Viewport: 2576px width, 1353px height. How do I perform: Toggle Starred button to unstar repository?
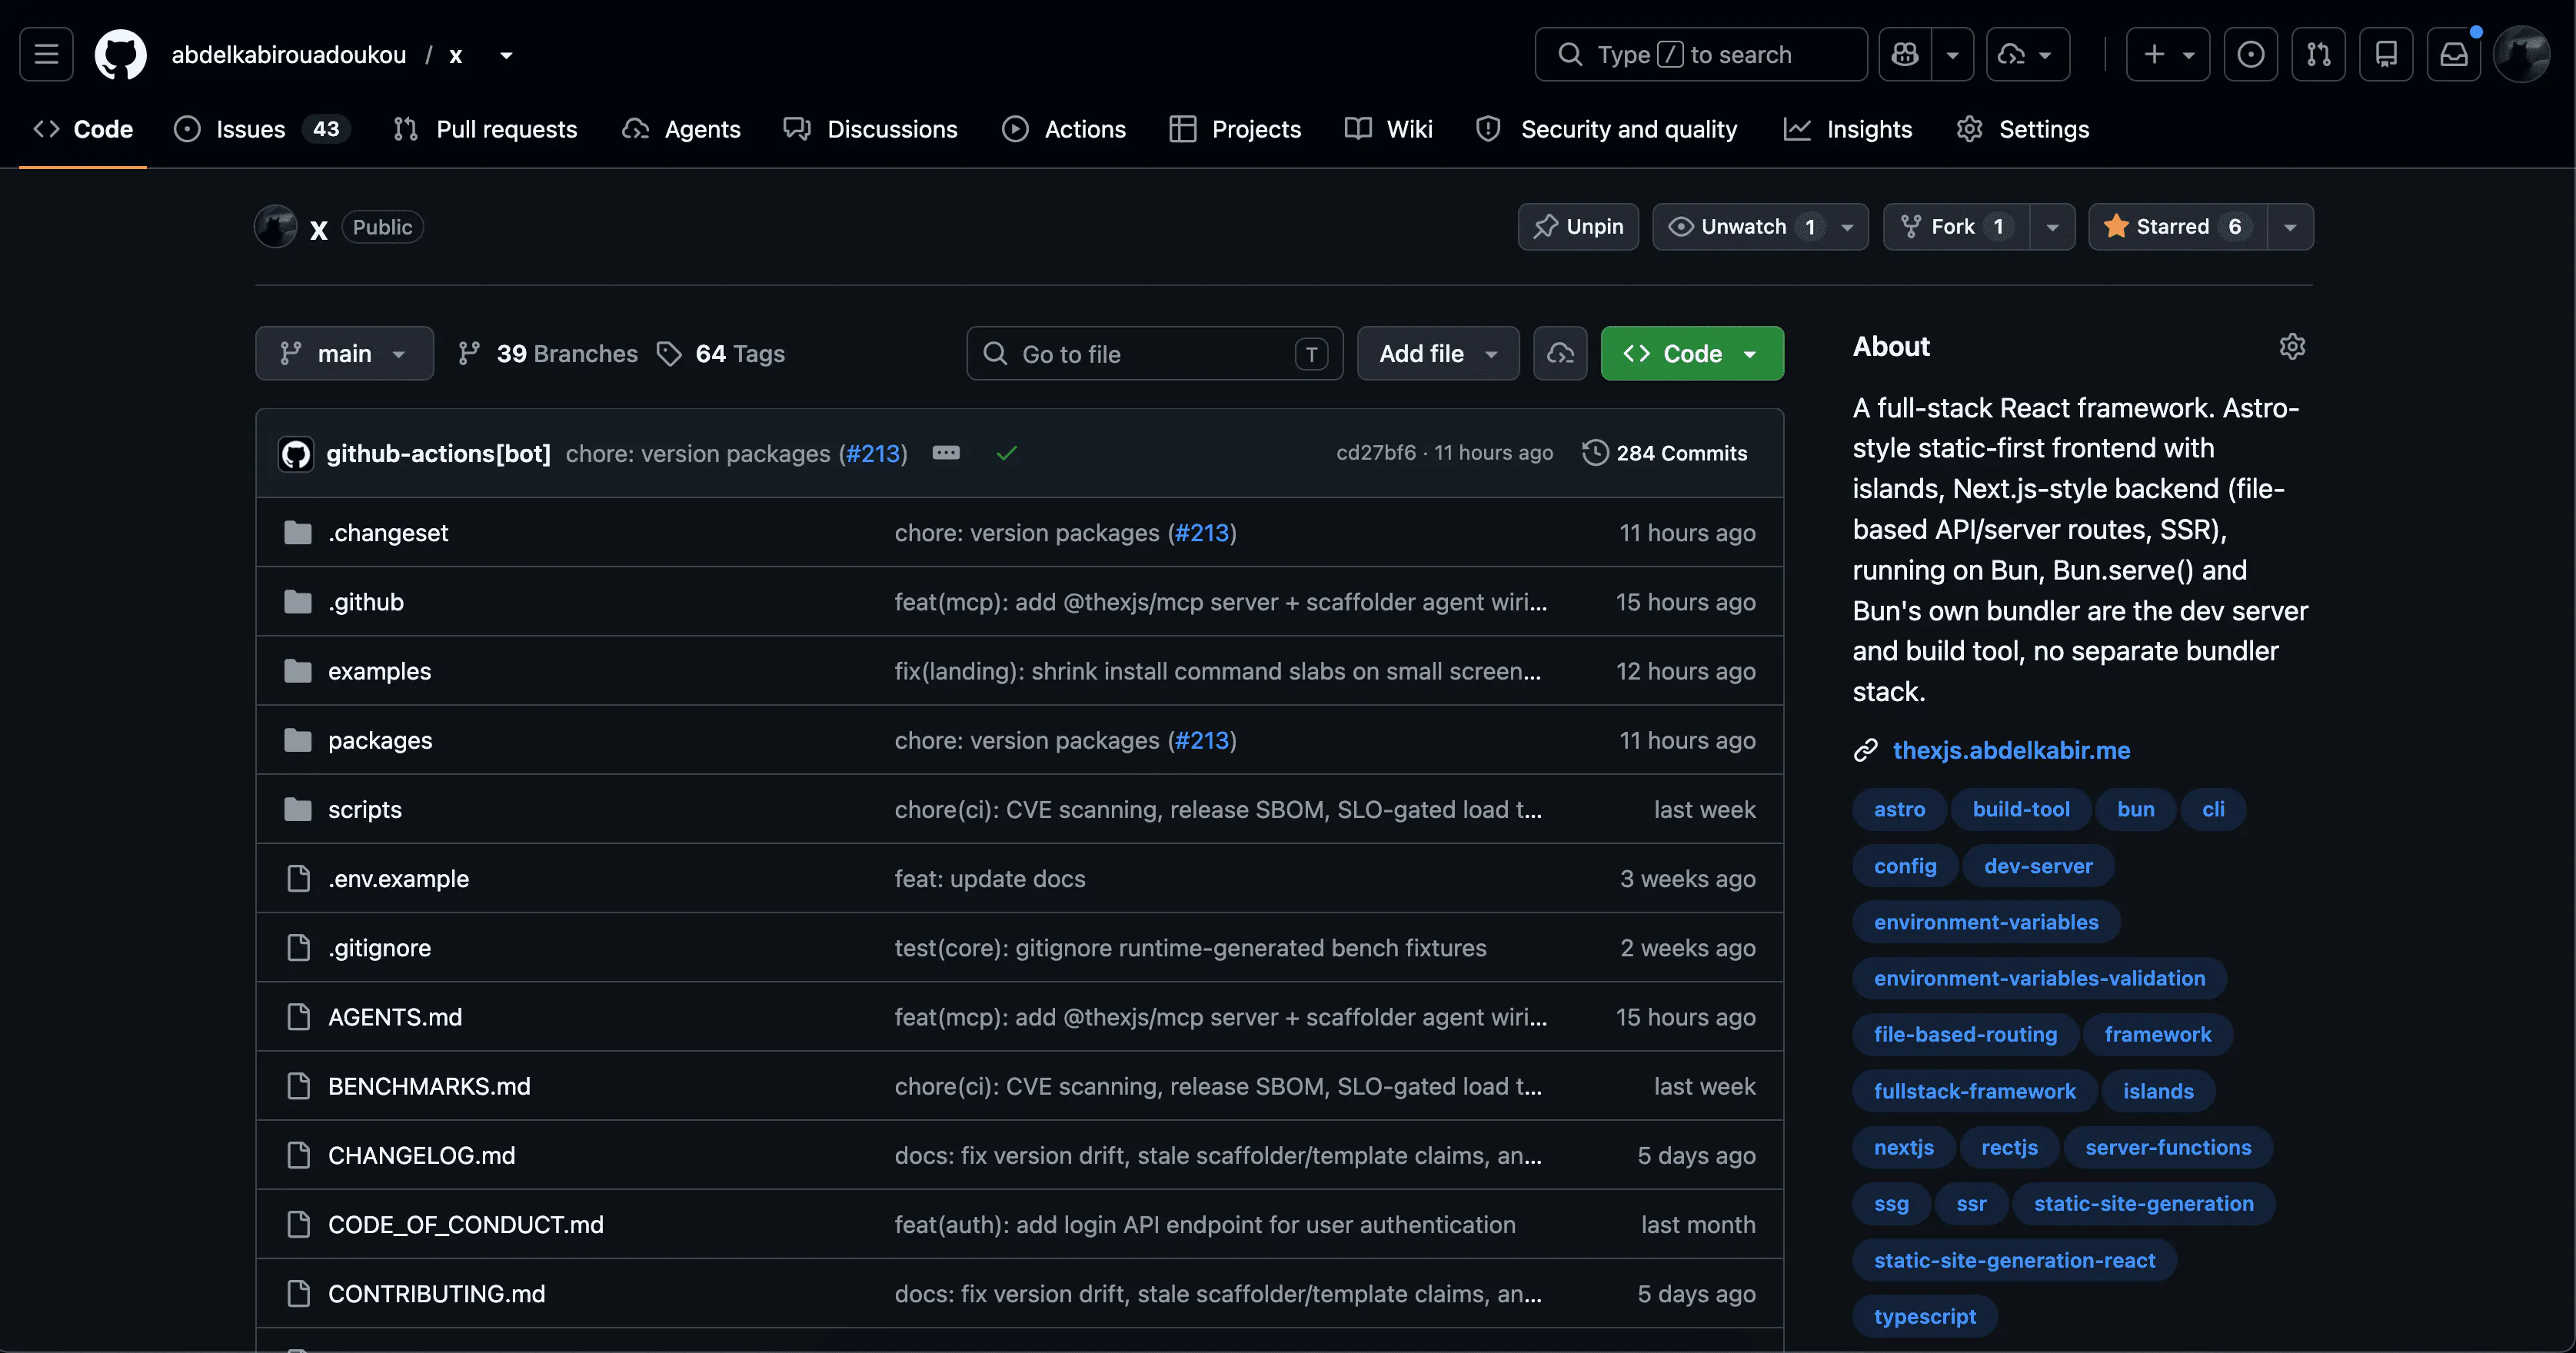[x=2177, y=226]
